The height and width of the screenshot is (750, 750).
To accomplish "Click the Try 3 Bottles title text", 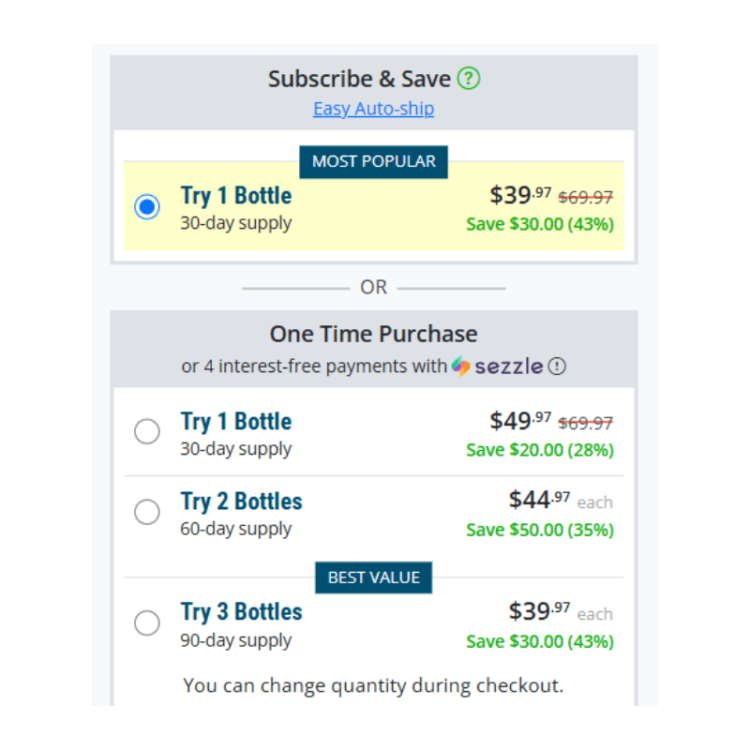I will (242, 612).
